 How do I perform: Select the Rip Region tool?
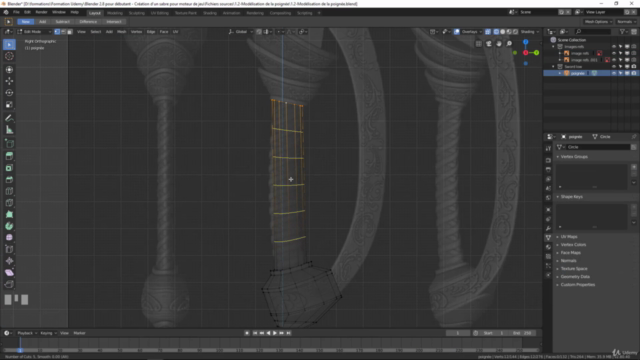[9, 284]
